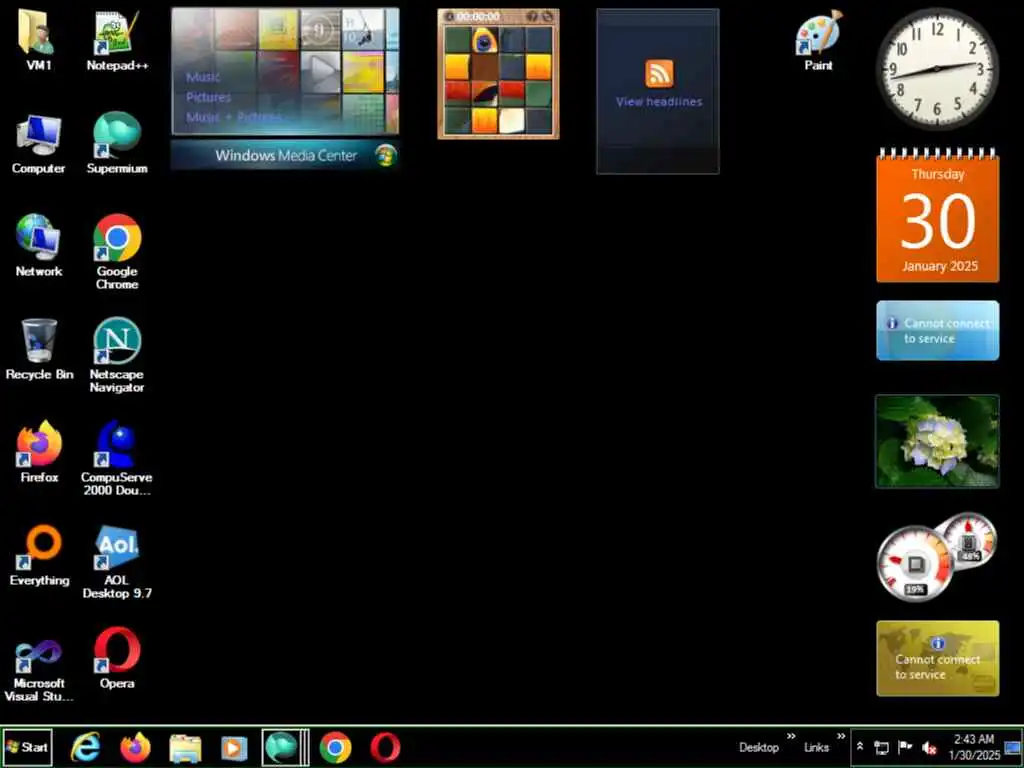Click the muted volume tray icon
The height and width of the screenshot is (768, 1024).
click(x=929, y=748)
